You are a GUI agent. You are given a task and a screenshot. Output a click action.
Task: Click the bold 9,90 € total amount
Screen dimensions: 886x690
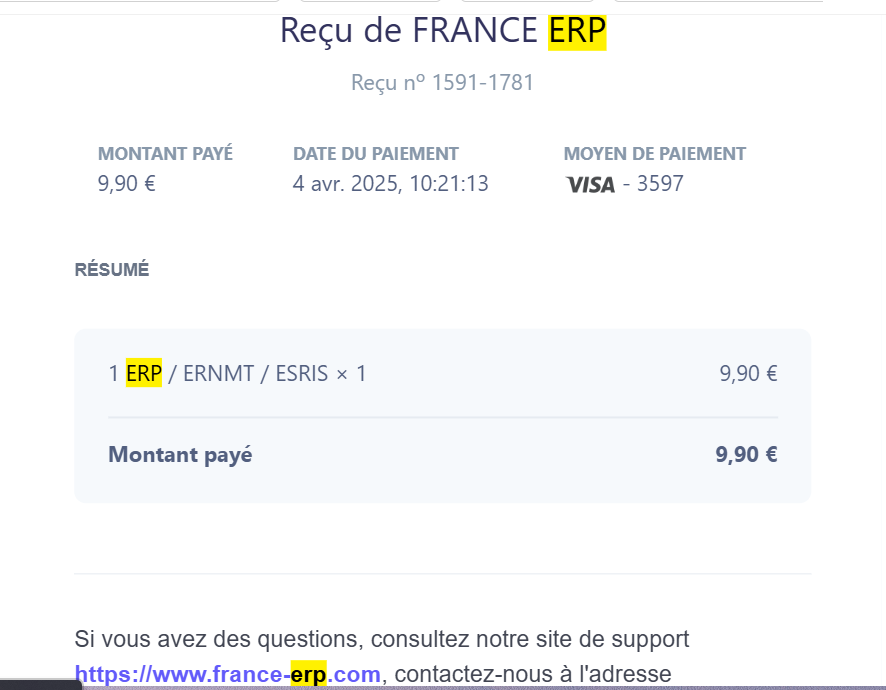[x=746, y=454]
